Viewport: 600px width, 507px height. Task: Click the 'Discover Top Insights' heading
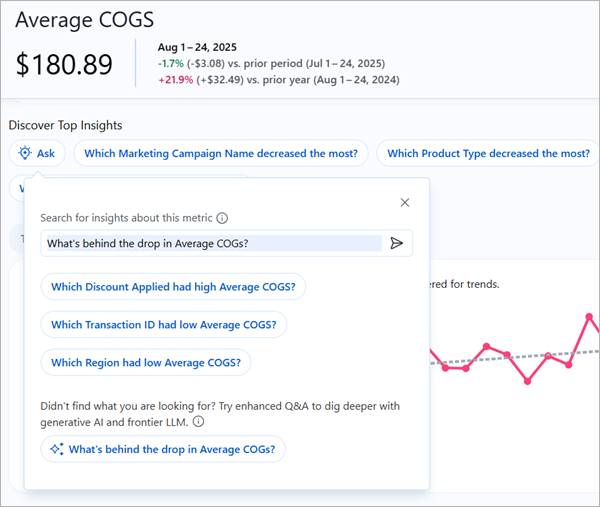point(65,125)
